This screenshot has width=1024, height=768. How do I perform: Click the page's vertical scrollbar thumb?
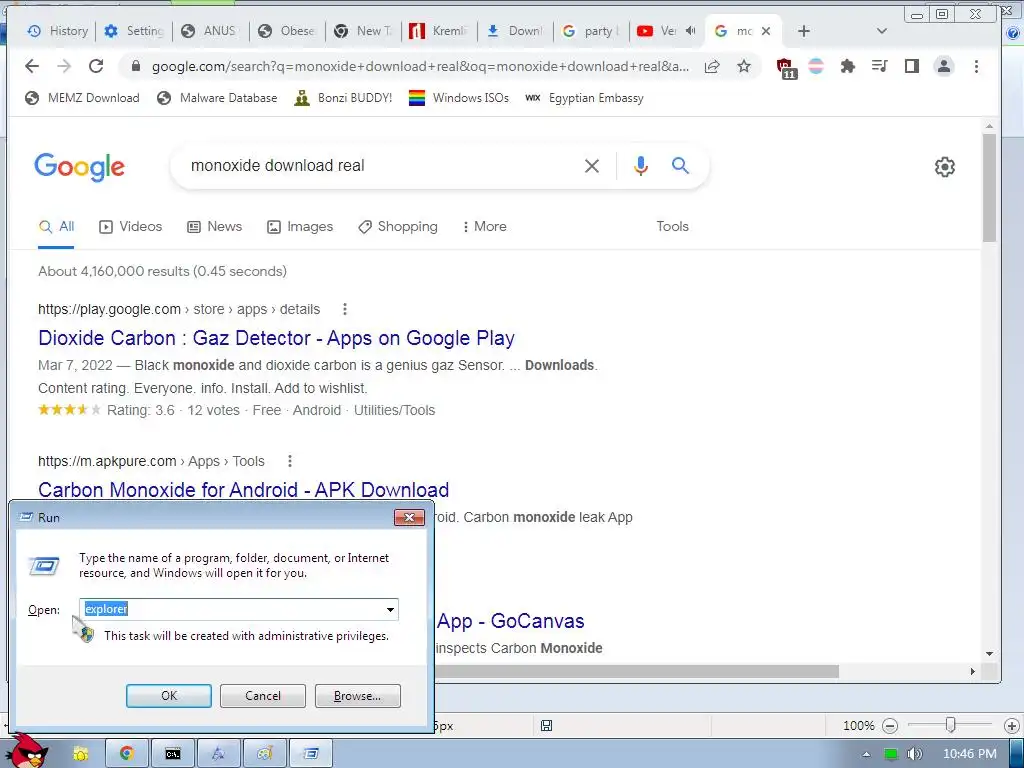989,188
